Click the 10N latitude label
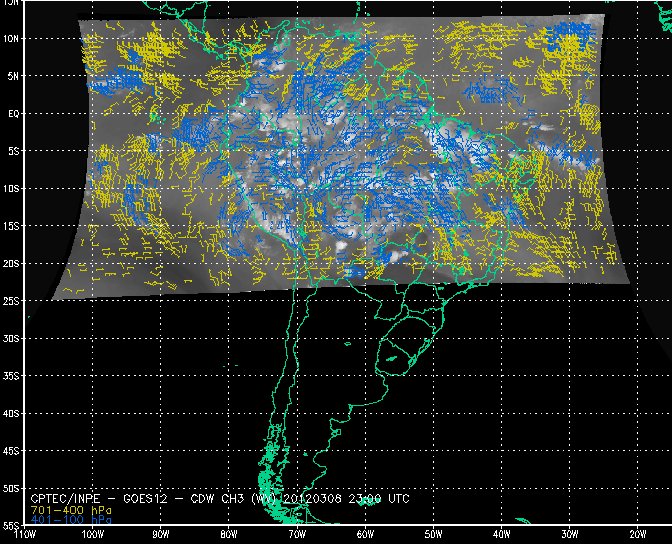The width and height of the screenshot is (672, 544). tap(11, 39)
